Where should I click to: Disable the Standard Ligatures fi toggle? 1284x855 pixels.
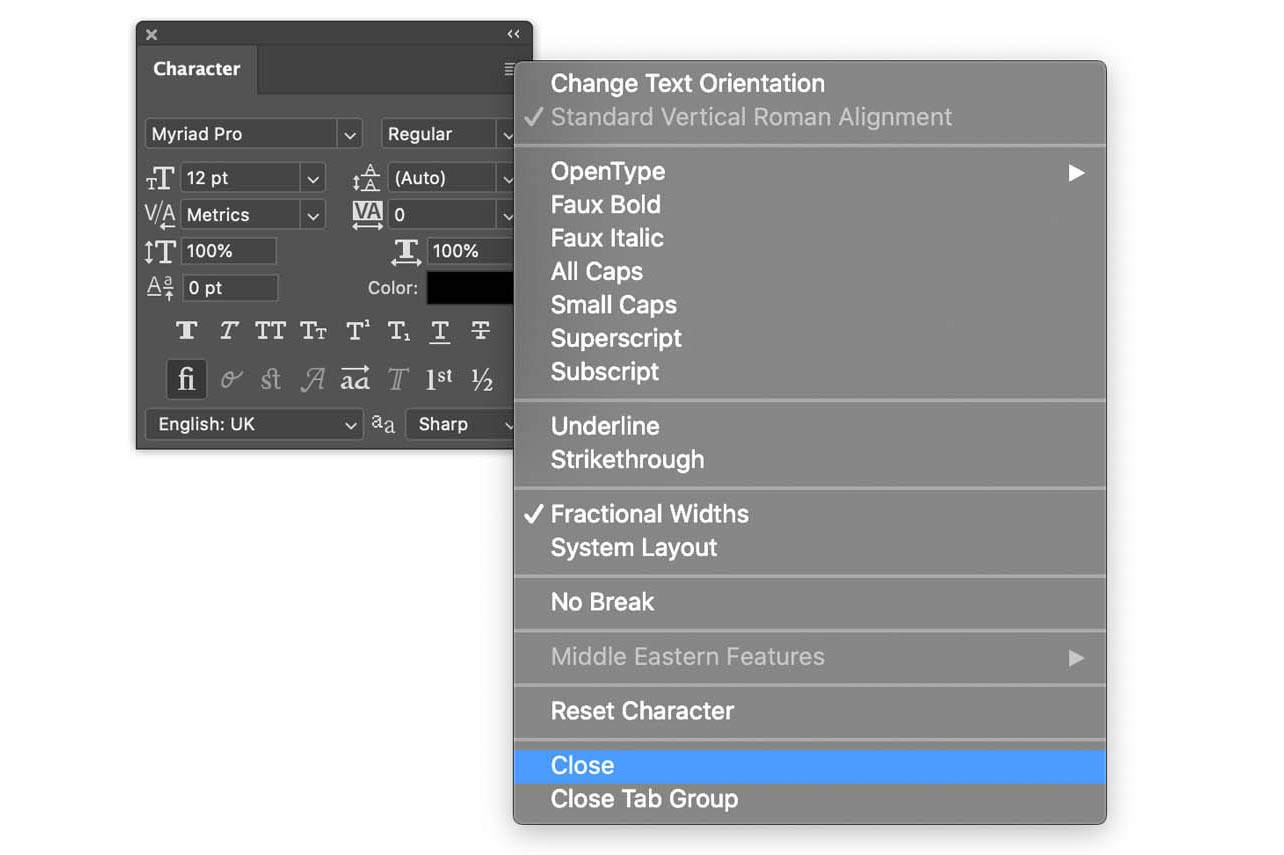(186, 379)
